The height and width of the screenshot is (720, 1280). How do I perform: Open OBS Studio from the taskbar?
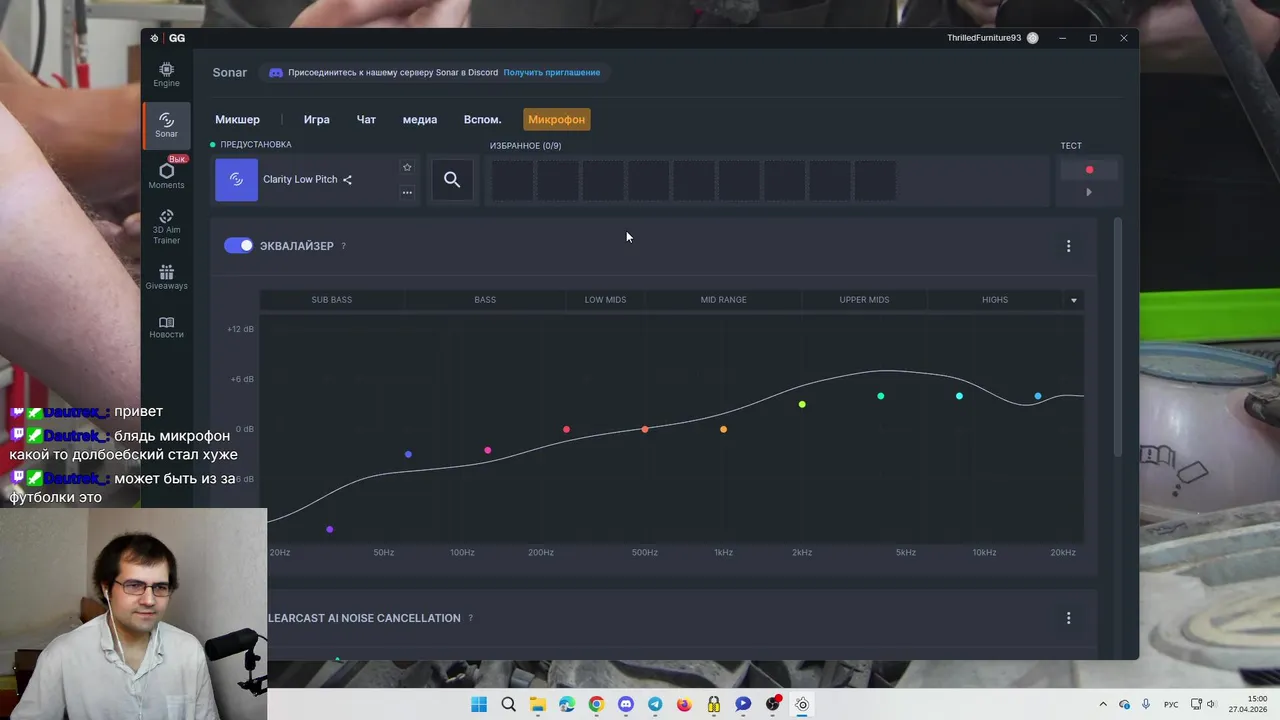(x=772, y=704)
